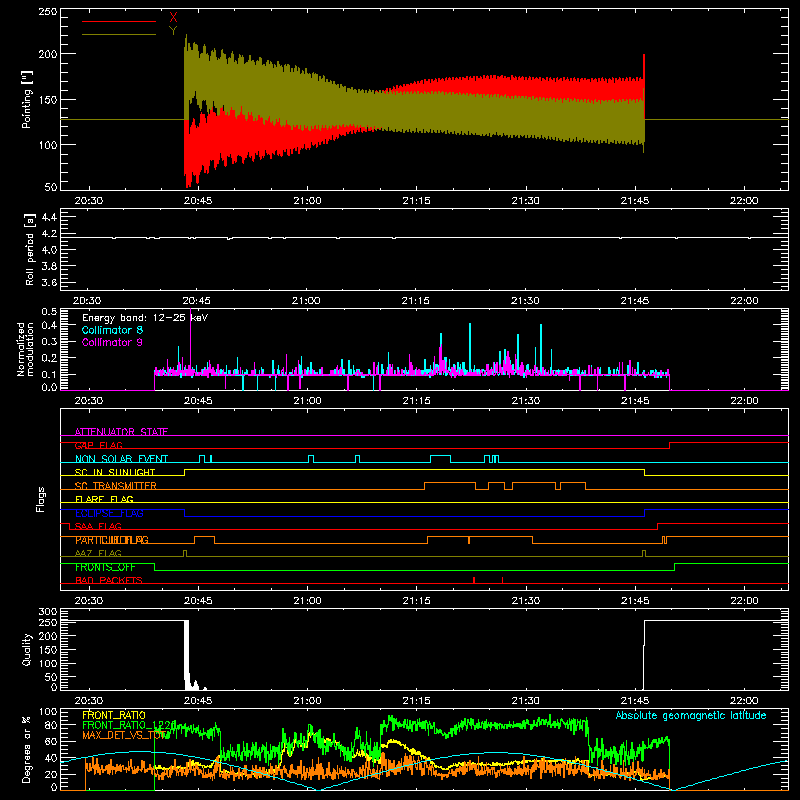This screenshot has height=800, width=800.
Task: Click the ATTENUATOR_STATE flag label
Action: (x=121, y=432)
